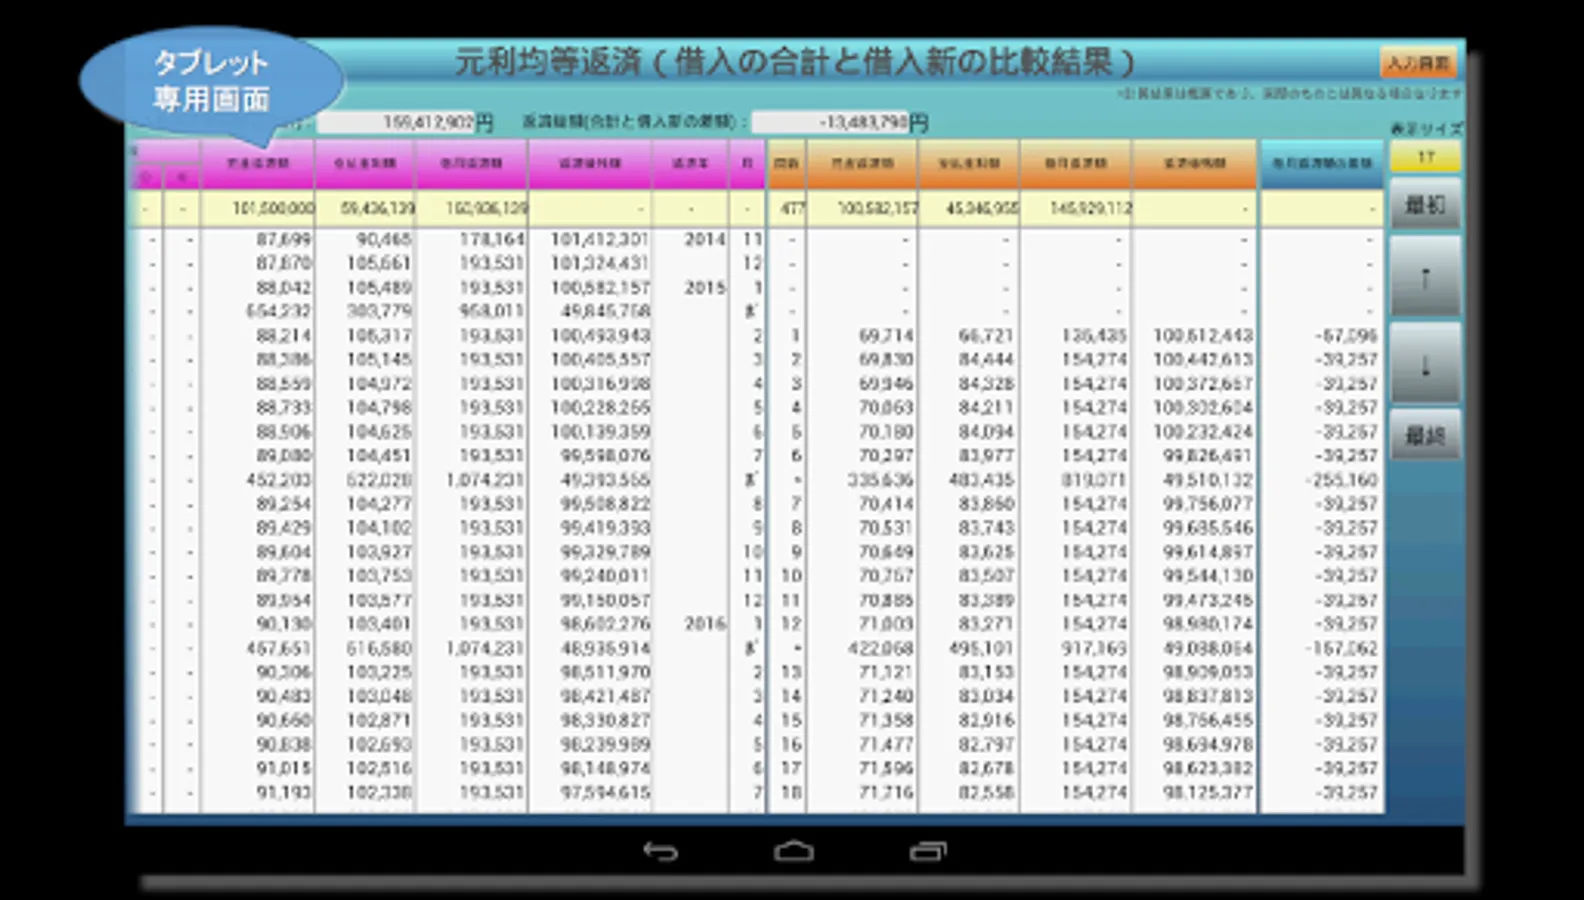Click the balance cell 49,845,758
Screen dimensions: 1584x900
[x=605, y=312]
